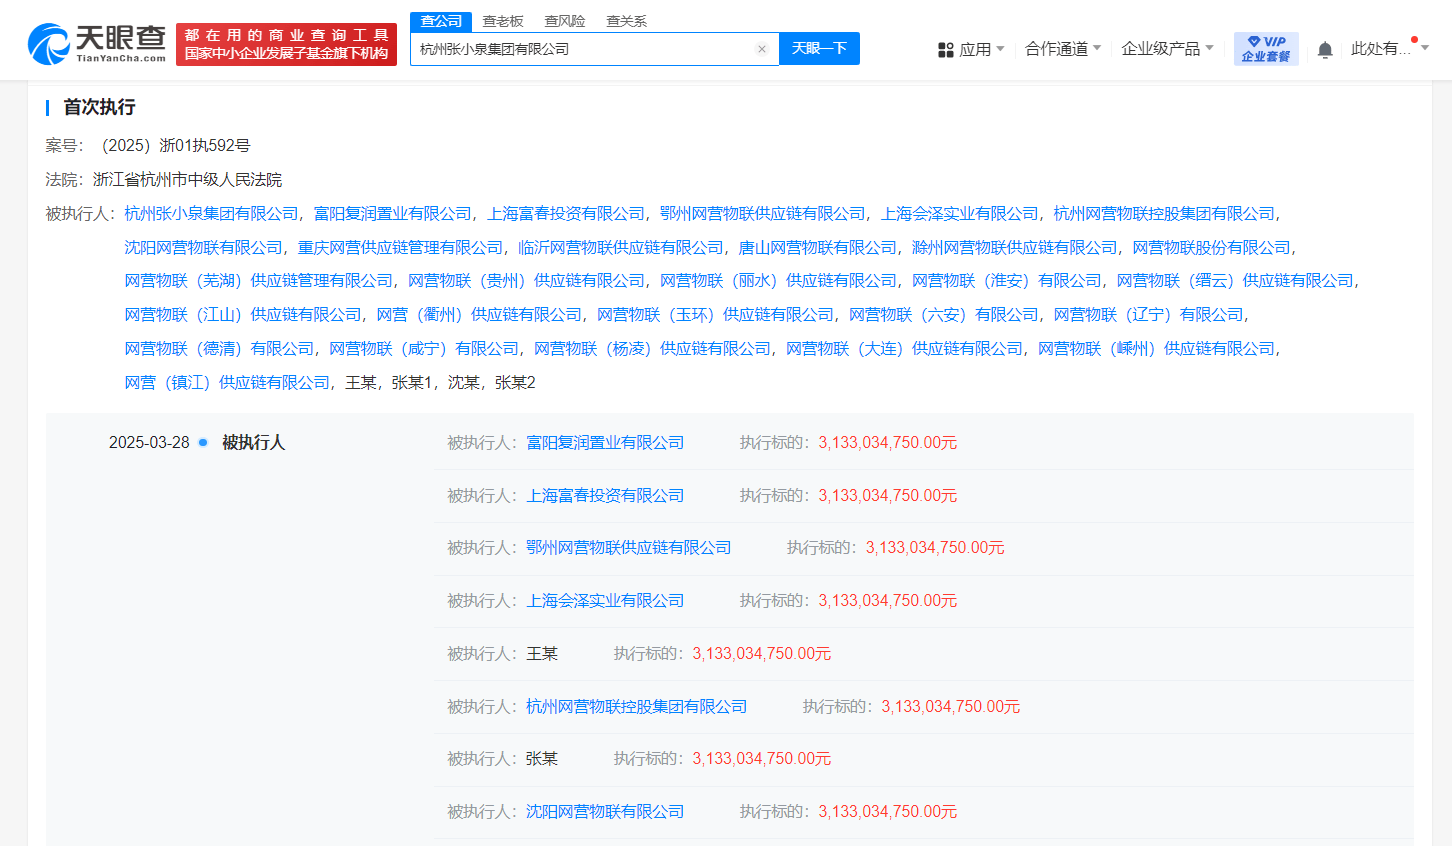Click the 天眼一下 search button
Image resolution: width=1452 pixels, height=846 pixels.
(819, 48)
